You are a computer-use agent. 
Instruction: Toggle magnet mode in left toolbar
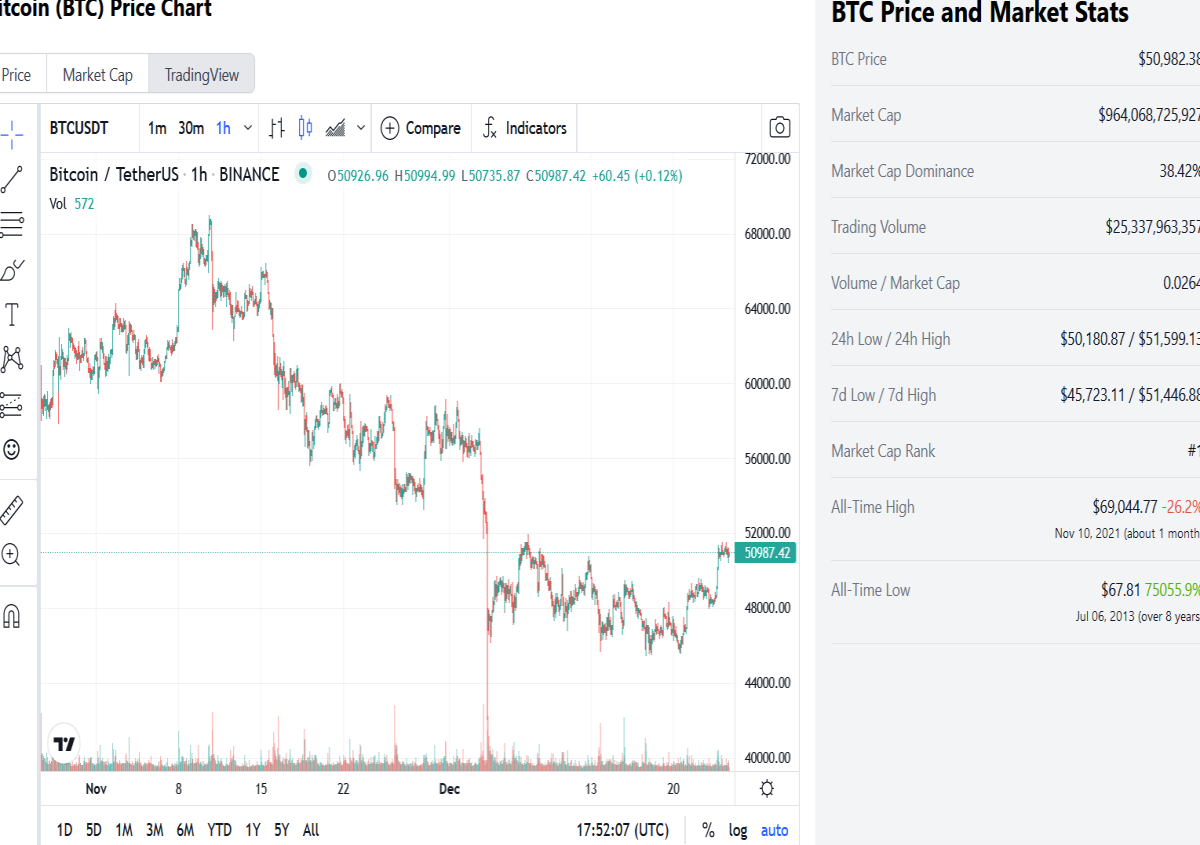click(12, 615)
